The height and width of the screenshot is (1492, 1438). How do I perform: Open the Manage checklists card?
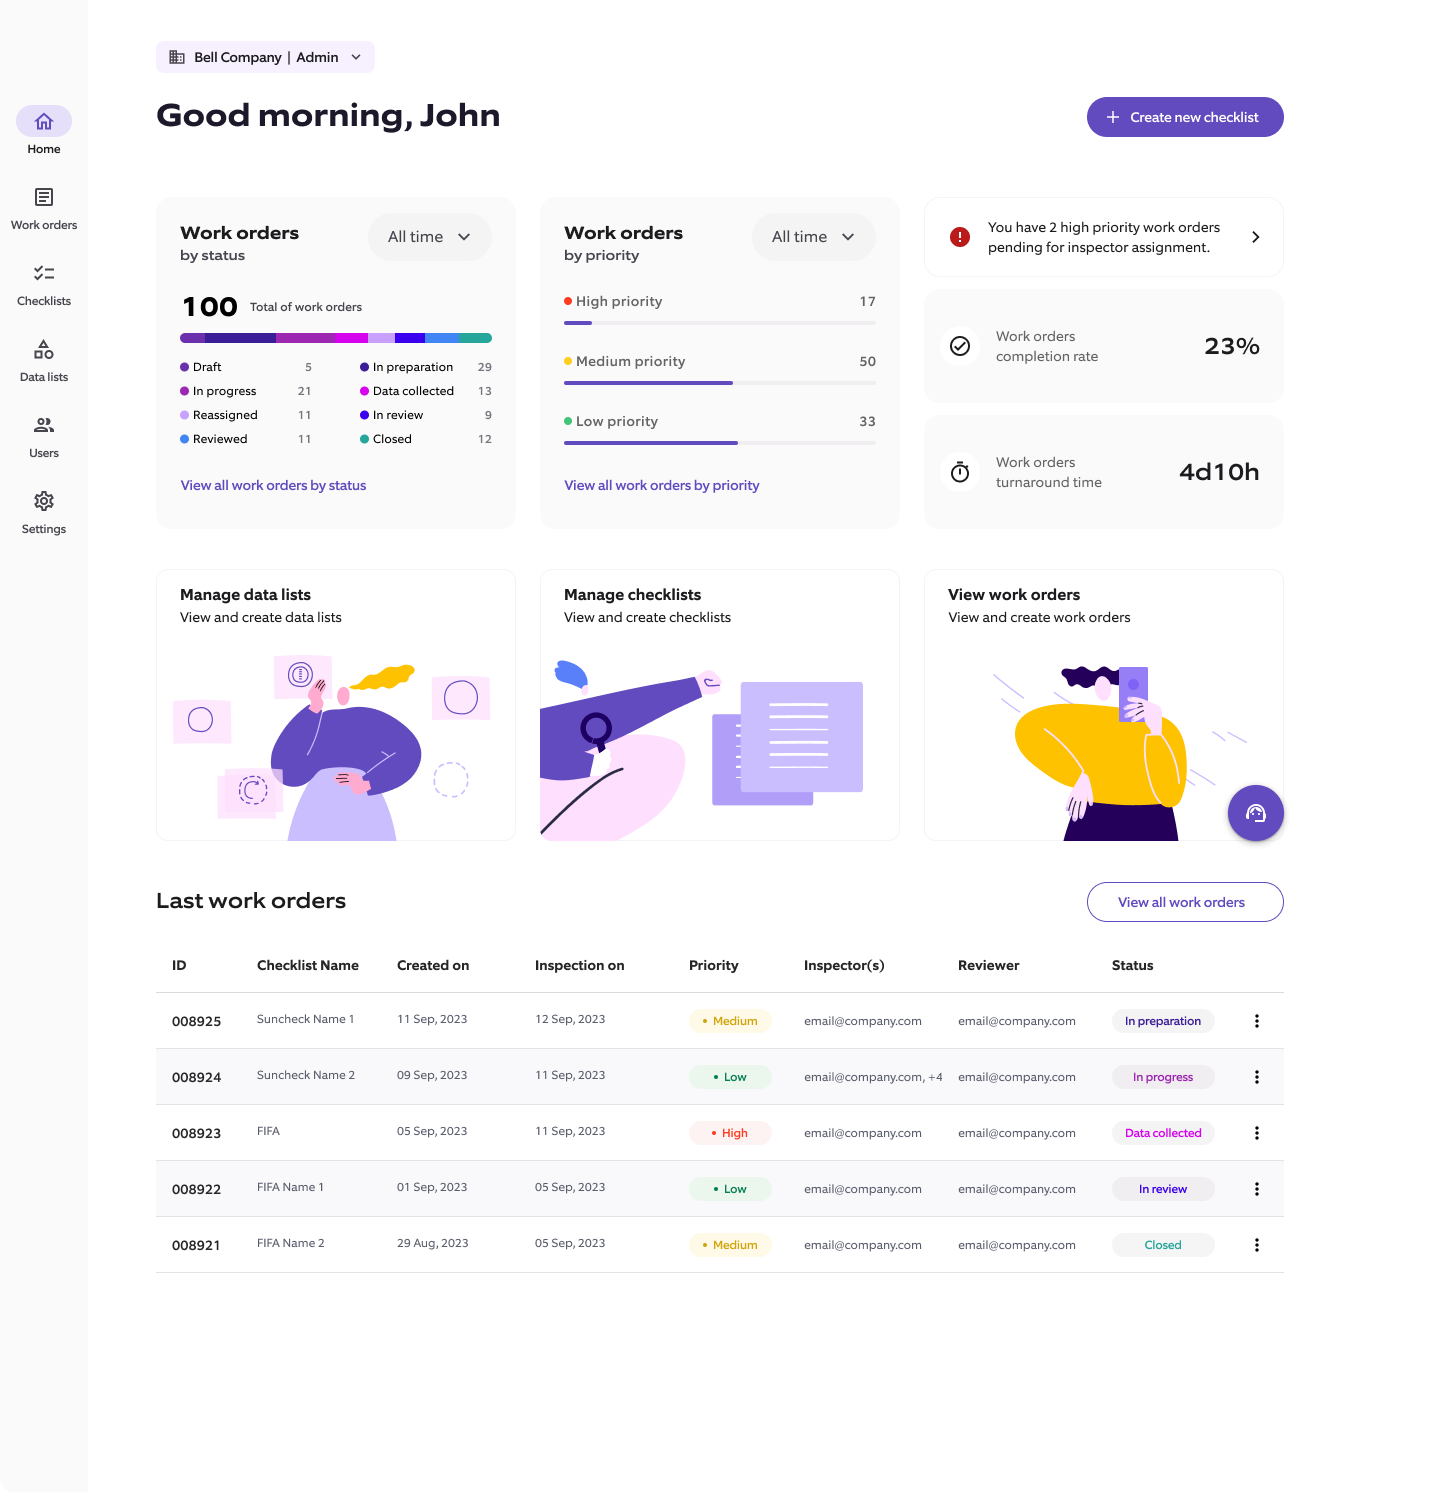click(x=719, y=705)
